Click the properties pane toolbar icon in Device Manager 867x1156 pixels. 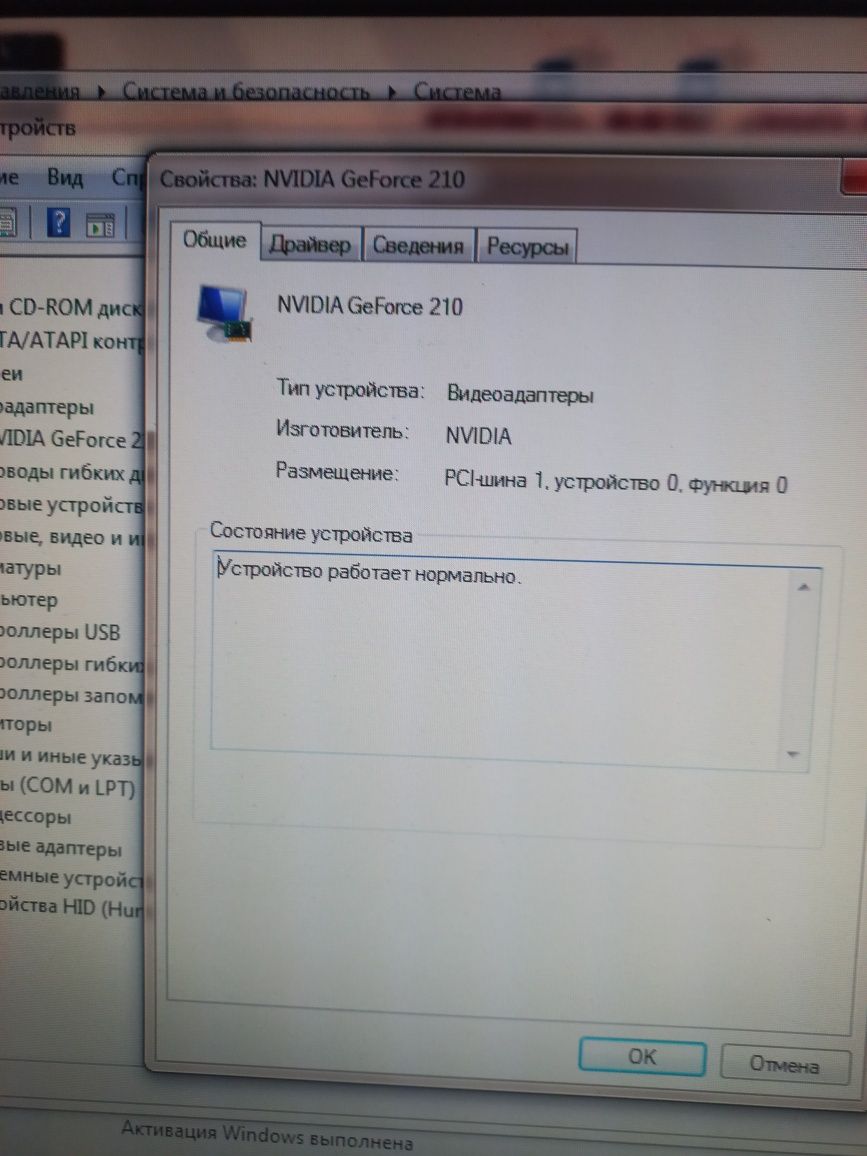pyautogui.click(x=100, y=224)
